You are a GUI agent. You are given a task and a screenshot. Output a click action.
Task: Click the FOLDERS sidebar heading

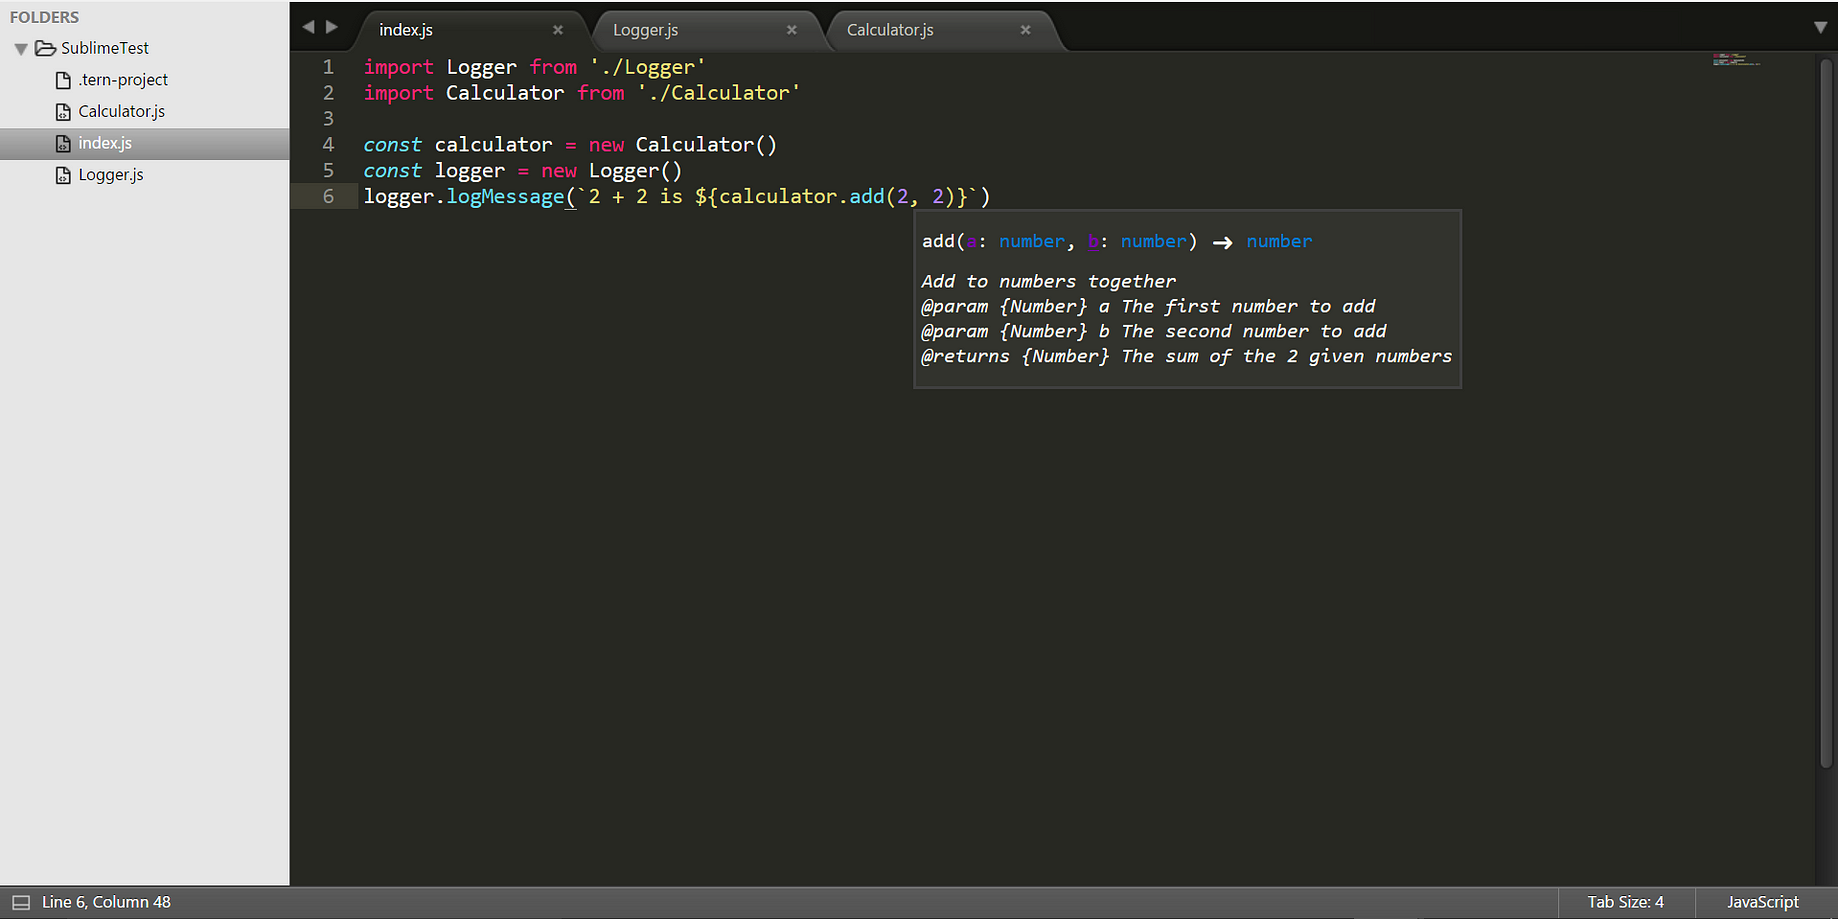click(x=44, y=17)
